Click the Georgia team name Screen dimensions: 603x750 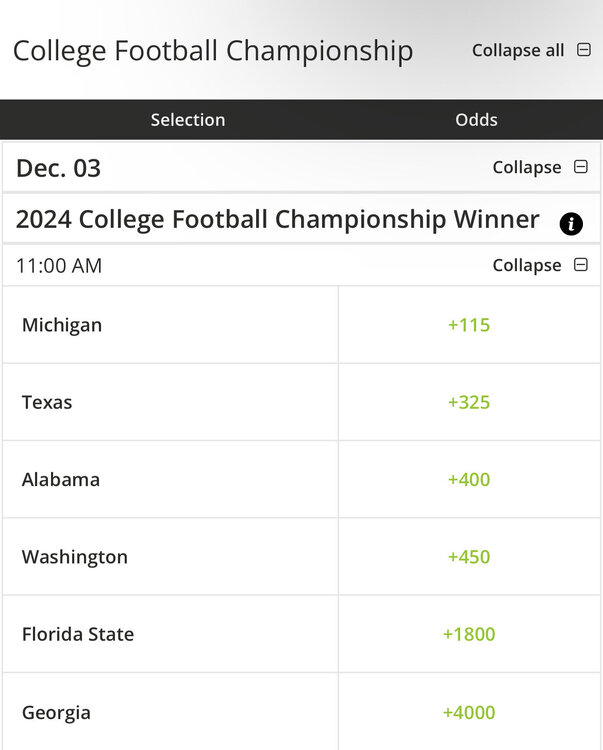56,712
